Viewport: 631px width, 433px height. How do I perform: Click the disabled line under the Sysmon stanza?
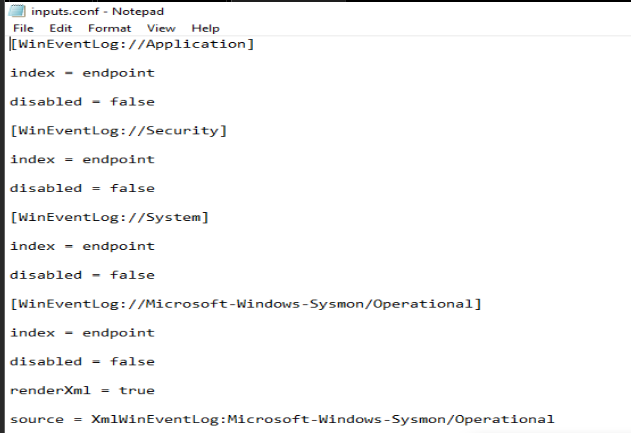pos(82,361)
